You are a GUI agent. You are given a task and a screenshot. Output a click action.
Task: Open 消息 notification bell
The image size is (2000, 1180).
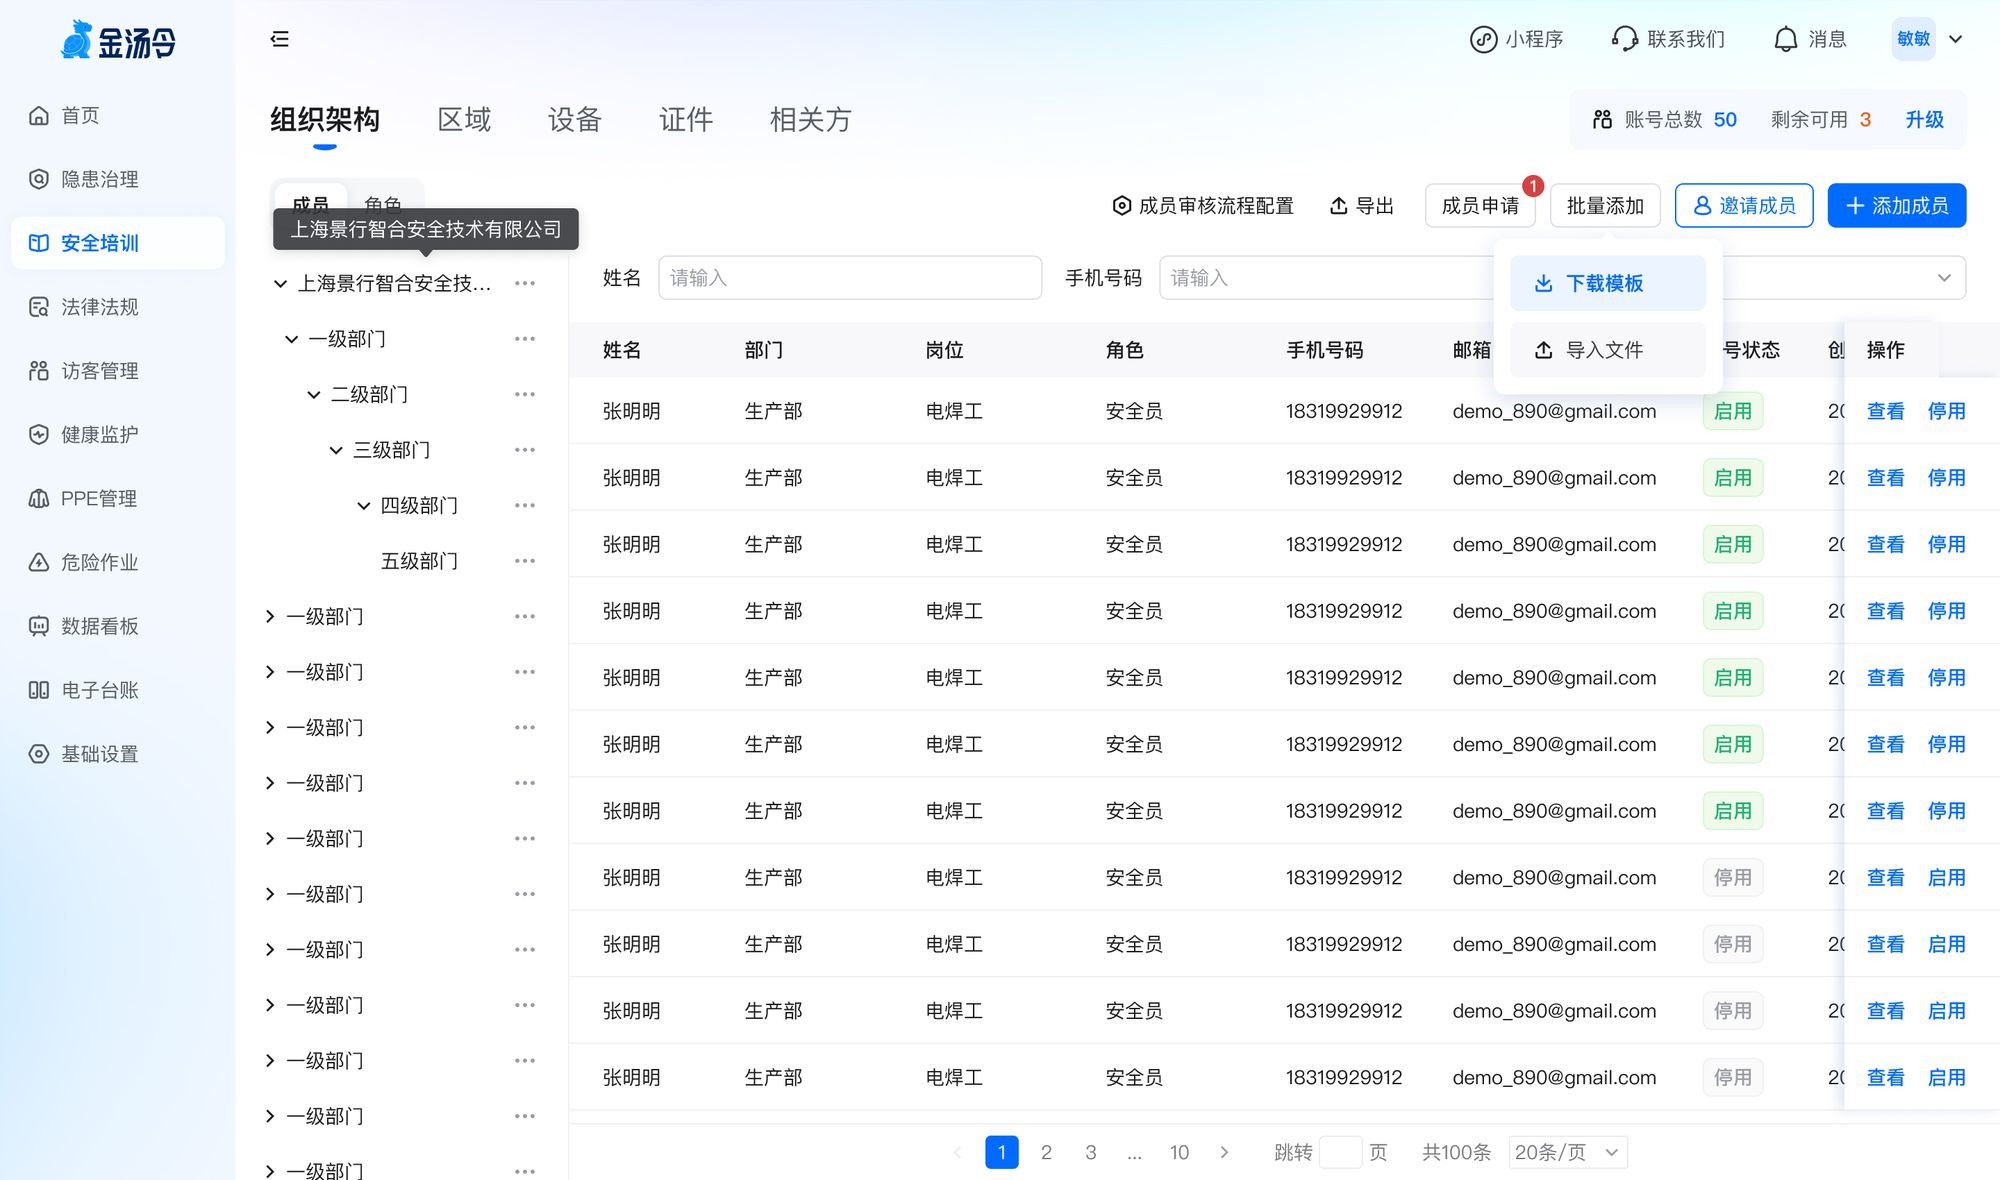1785,39
